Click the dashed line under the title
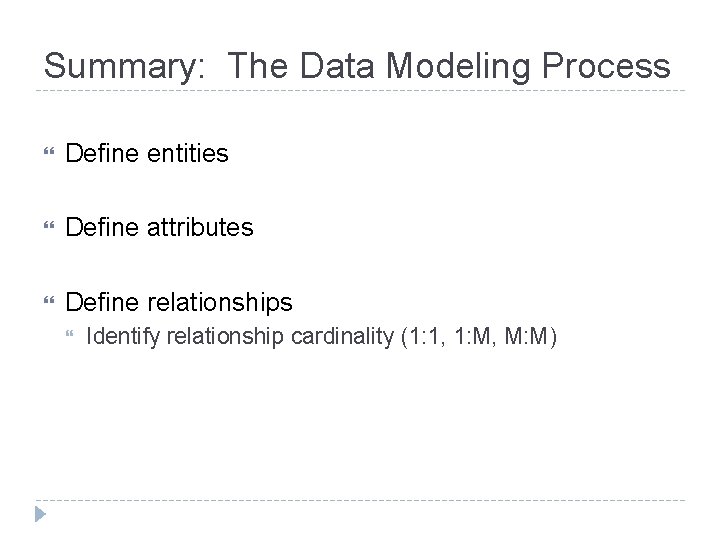Screen dimensions: 720x540 360,91
